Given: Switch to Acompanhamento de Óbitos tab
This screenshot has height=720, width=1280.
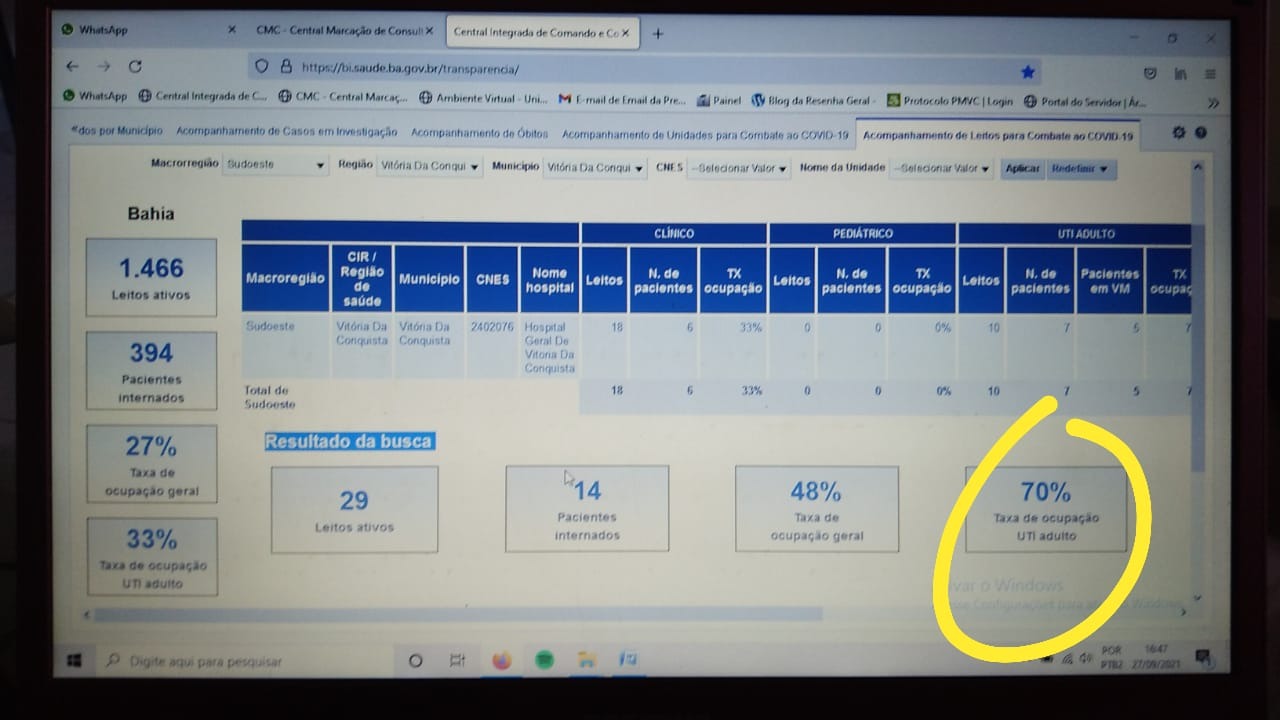Looking at the screenshot, I should [x=479, y=133].
